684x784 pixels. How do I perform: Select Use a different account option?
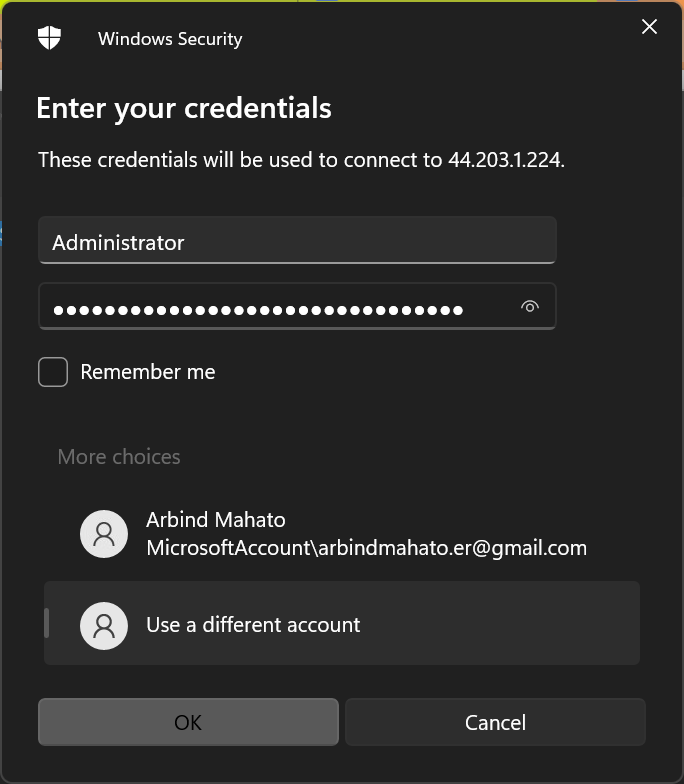point(342,623)
